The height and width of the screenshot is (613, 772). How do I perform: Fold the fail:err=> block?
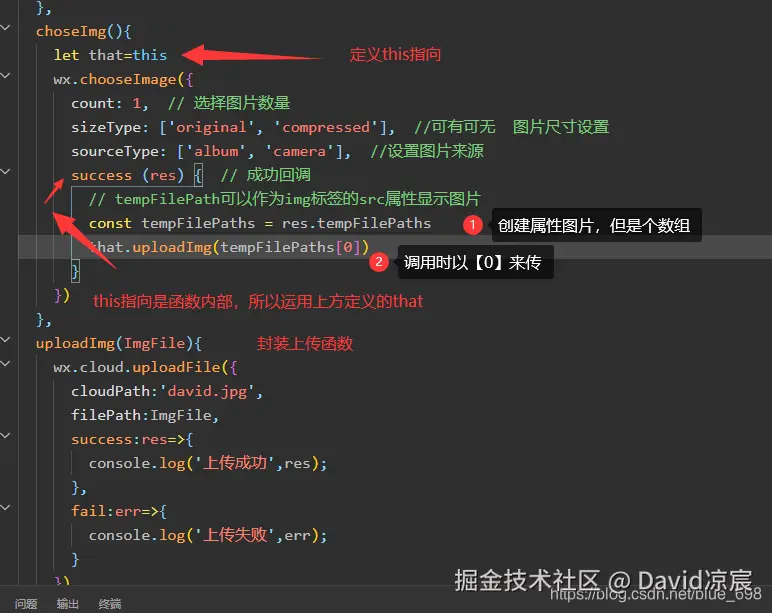click(x=5, y=507)
